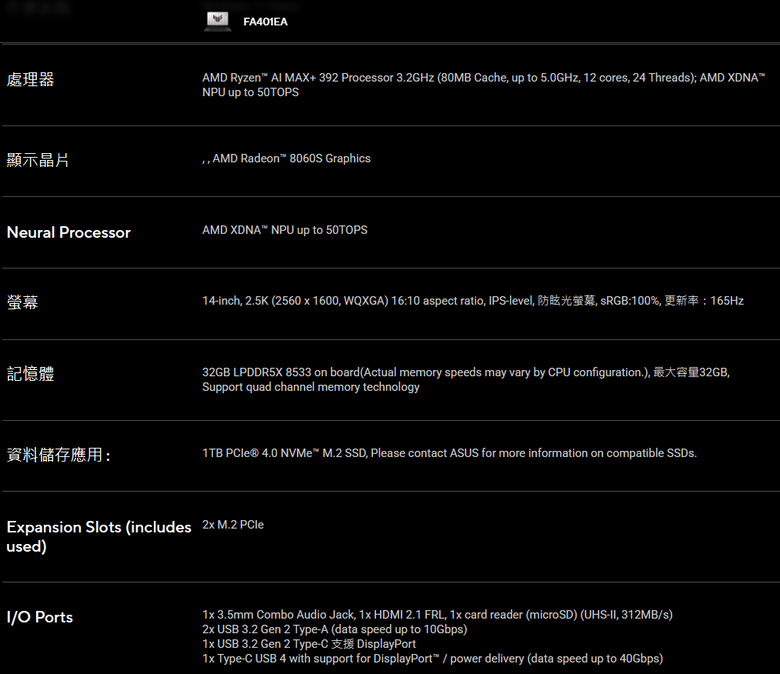Select the I/O Ports label
780x674 pixels.
point(40,617)
